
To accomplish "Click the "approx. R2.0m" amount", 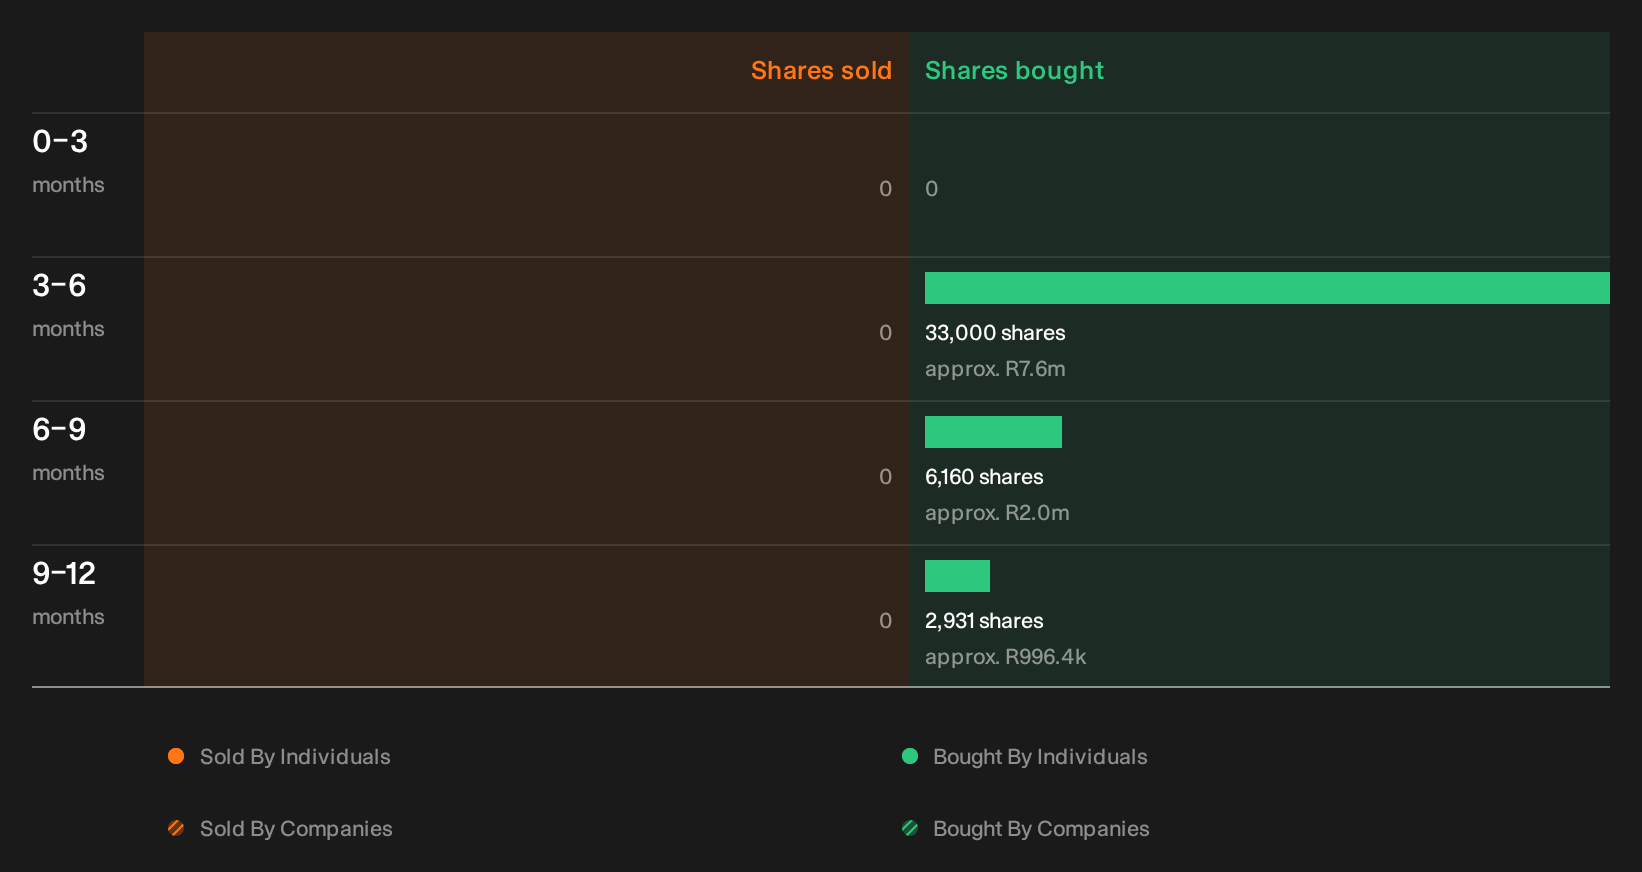I will pyautogui.click(x=997, y=513).
